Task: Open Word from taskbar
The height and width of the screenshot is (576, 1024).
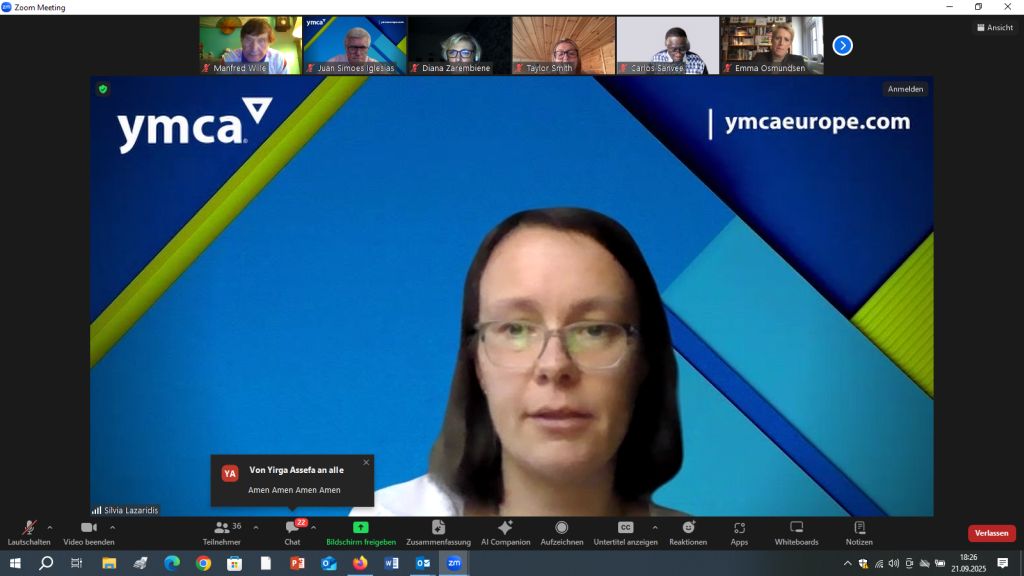Action: 391,563
